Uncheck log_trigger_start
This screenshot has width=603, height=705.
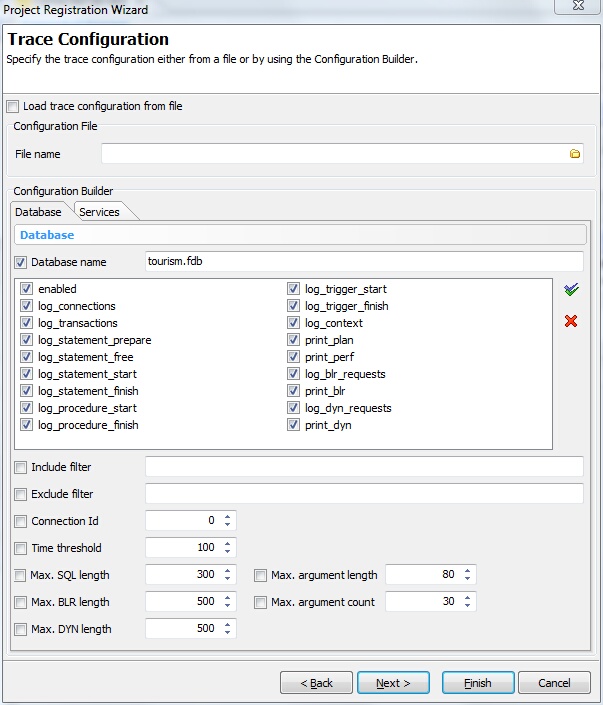[x=293, y=289]
